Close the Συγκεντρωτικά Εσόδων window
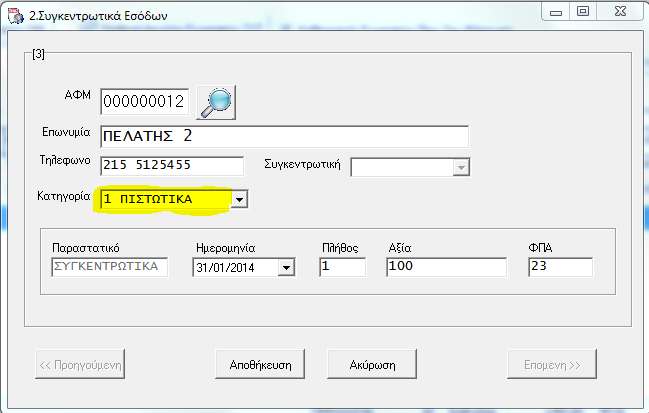The height and width of the screenshot is (413, 649). [620, 12]
